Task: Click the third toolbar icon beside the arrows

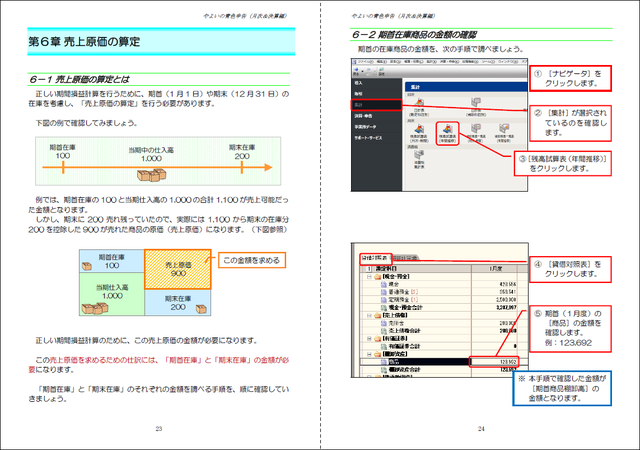Action: pos(381,71)
